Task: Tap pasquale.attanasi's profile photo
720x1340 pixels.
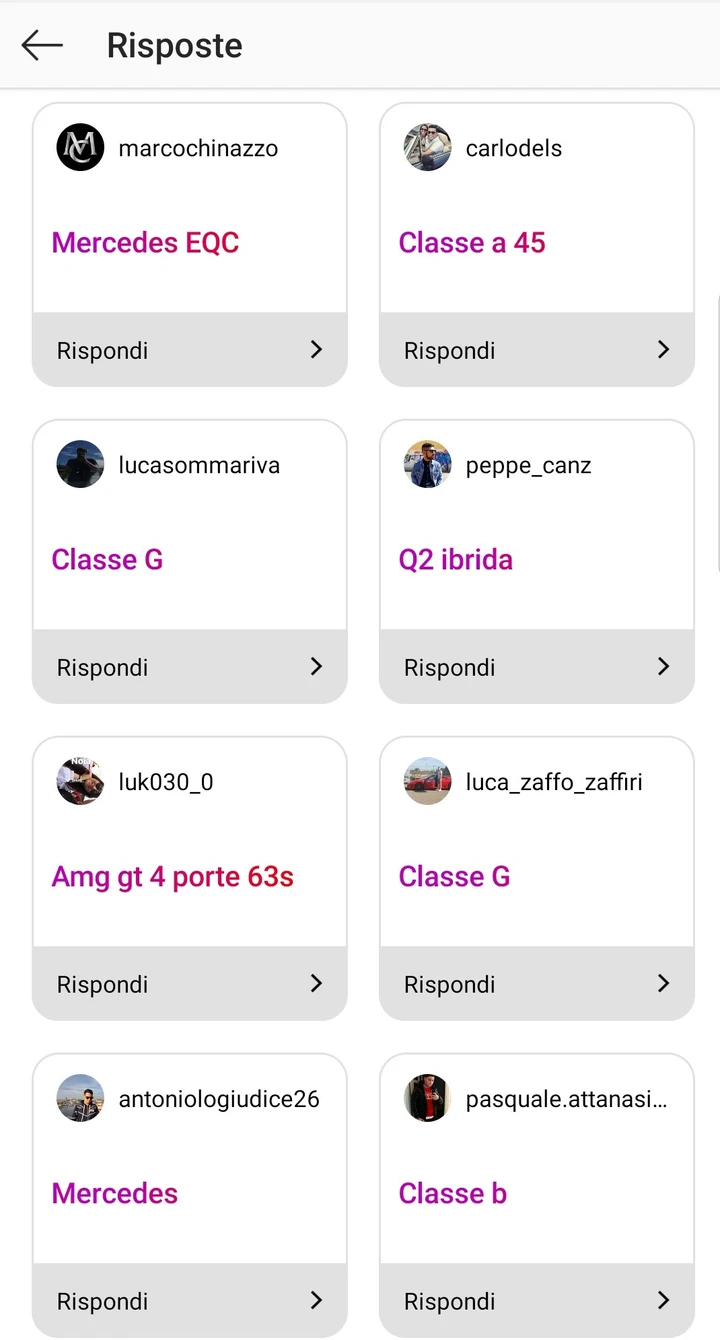Action: pos(428,1099)
